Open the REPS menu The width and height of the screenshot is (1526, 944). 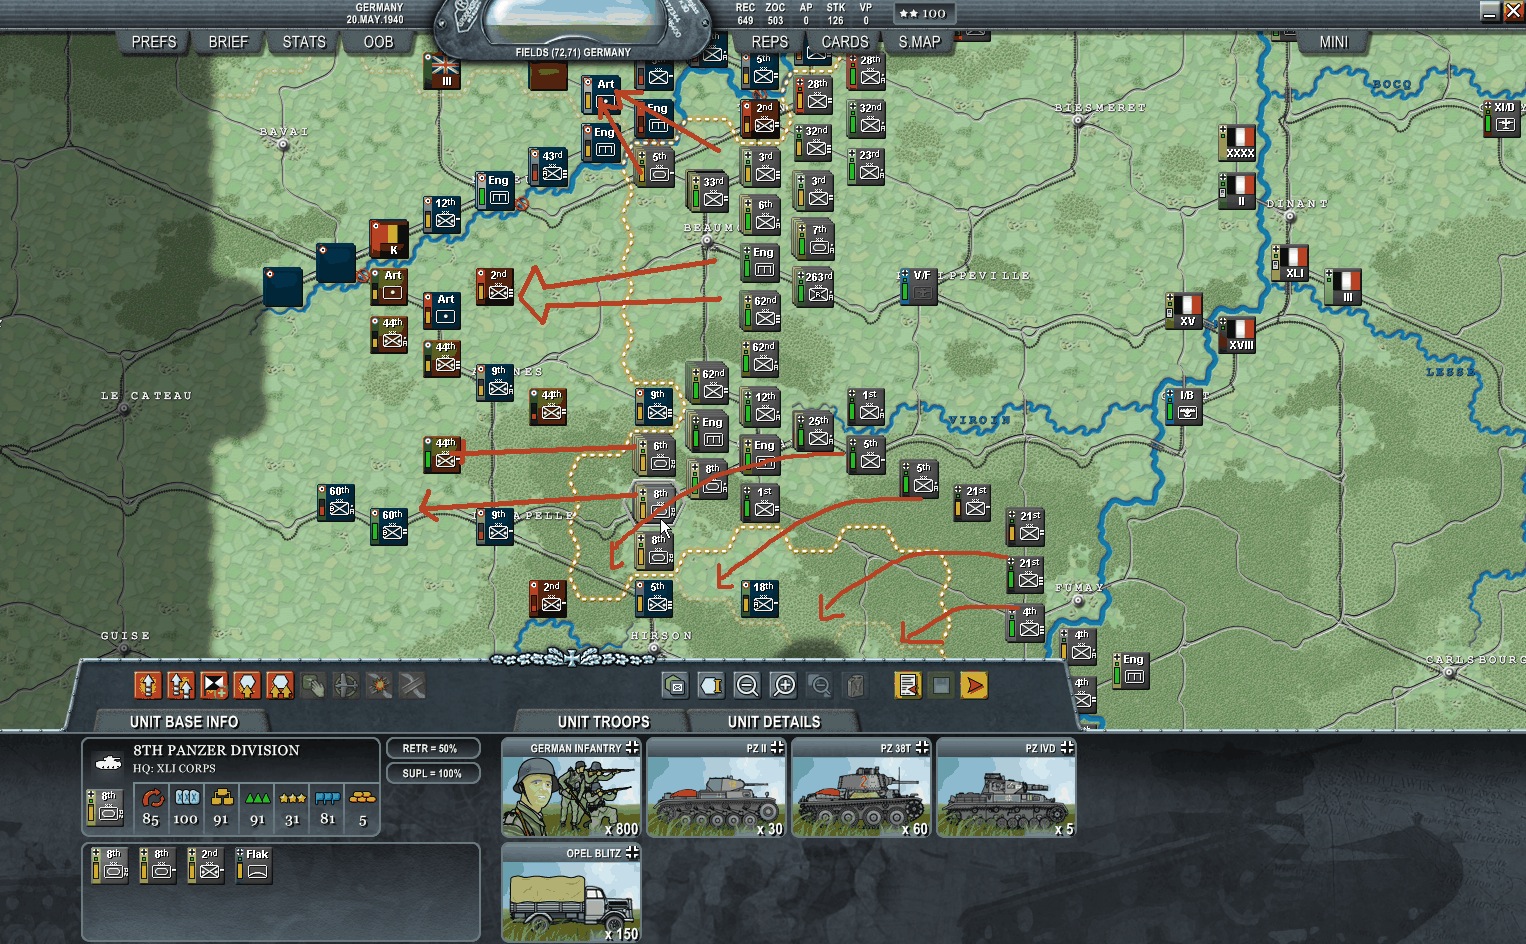(769, 42)
